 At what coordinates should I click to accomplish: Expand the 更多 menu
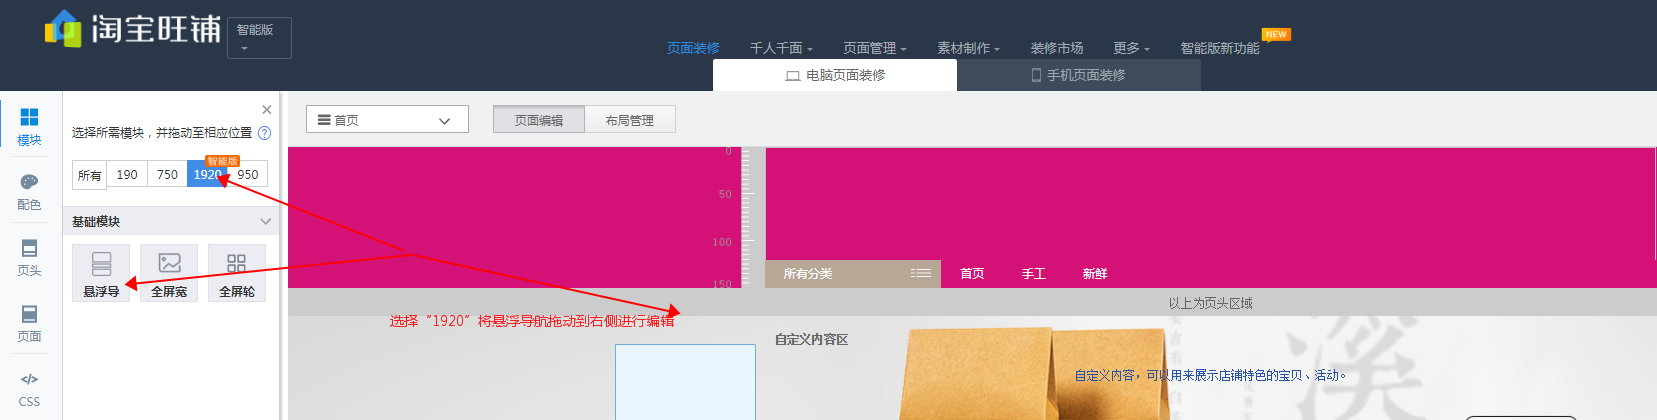pyautogui.click(x=1131, y=48)
